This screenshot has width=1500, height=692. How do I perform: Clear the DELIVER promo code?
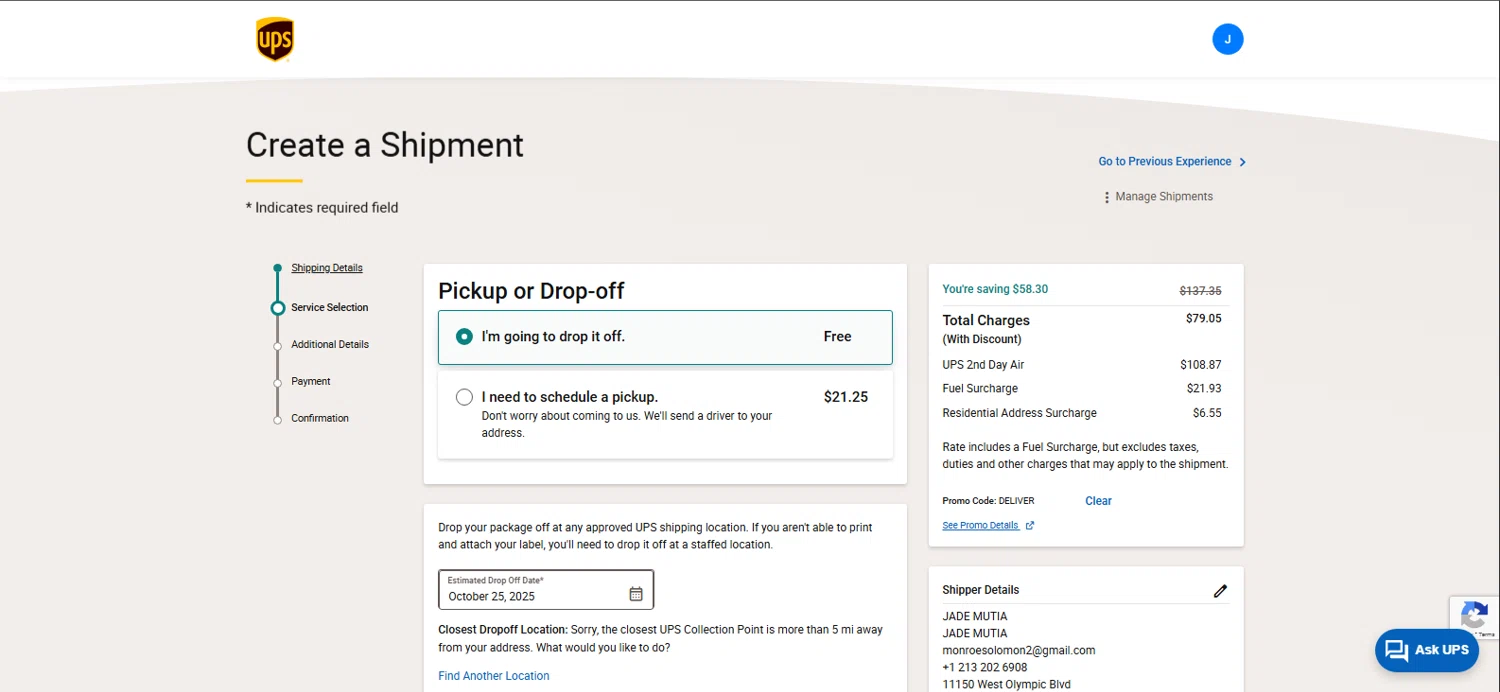pos(1098,501)
